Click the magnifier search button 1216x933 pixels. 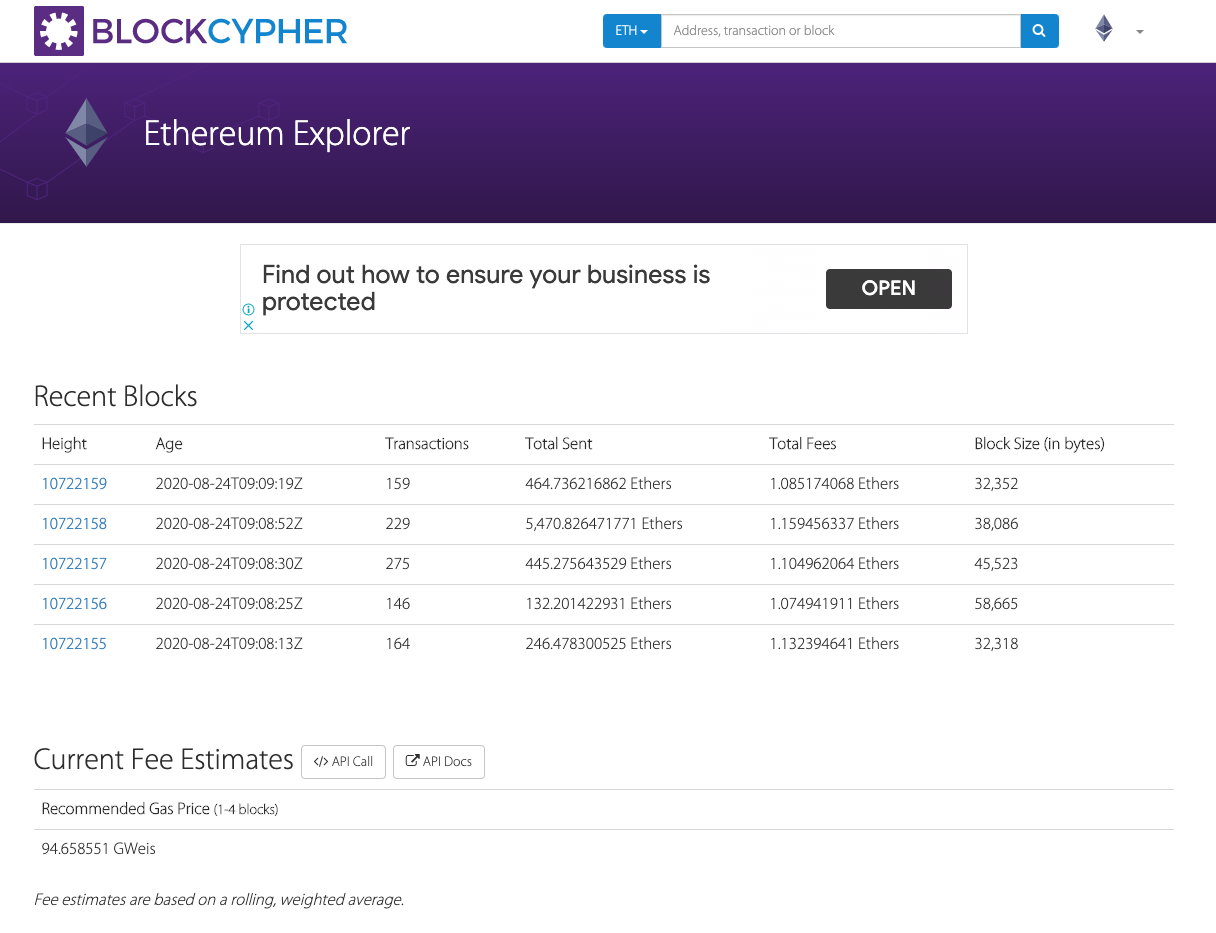pyautogui.click(x=1039, y=31)
